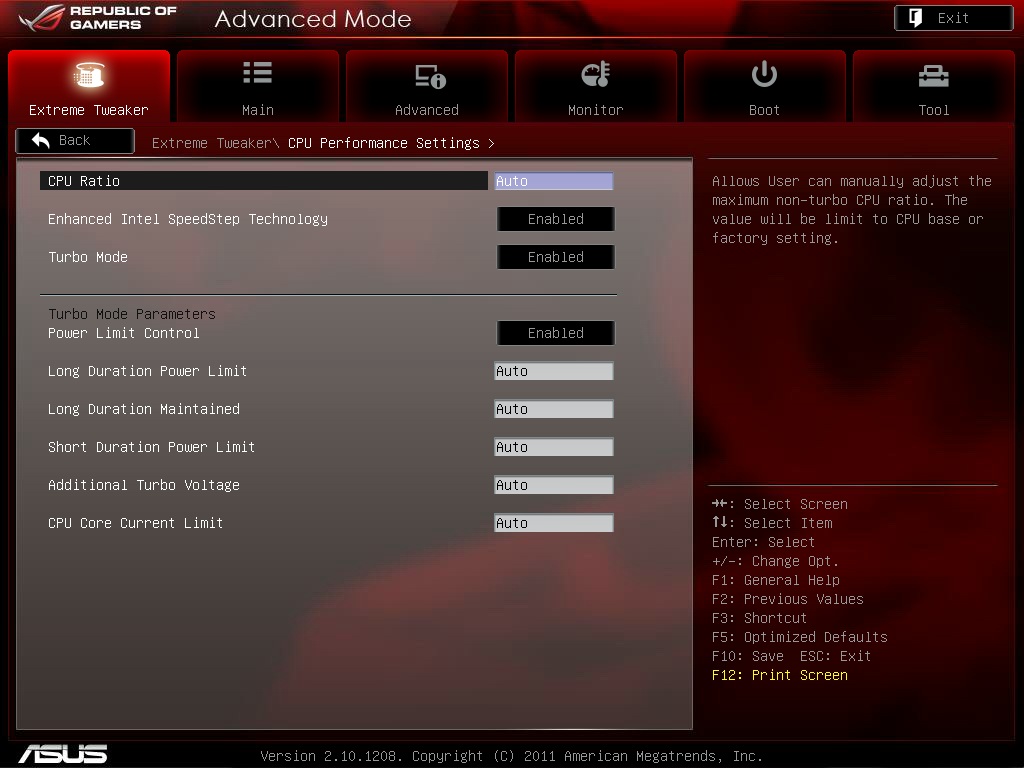Click the F10: Save ESC: Exit hint
Screen dimensions: 1024x768
tap(792, 656)
